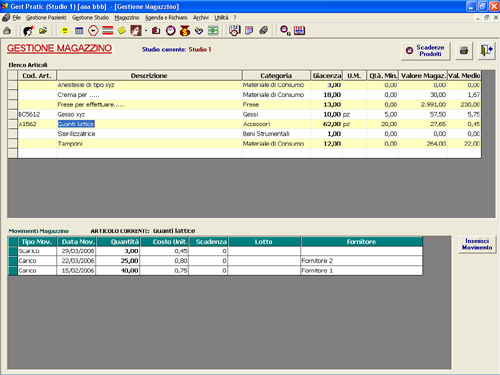Click the Inserisci Movimento button
Image resolution: width=500 pixels, height=375 pixels.
[x=477, y=244]
